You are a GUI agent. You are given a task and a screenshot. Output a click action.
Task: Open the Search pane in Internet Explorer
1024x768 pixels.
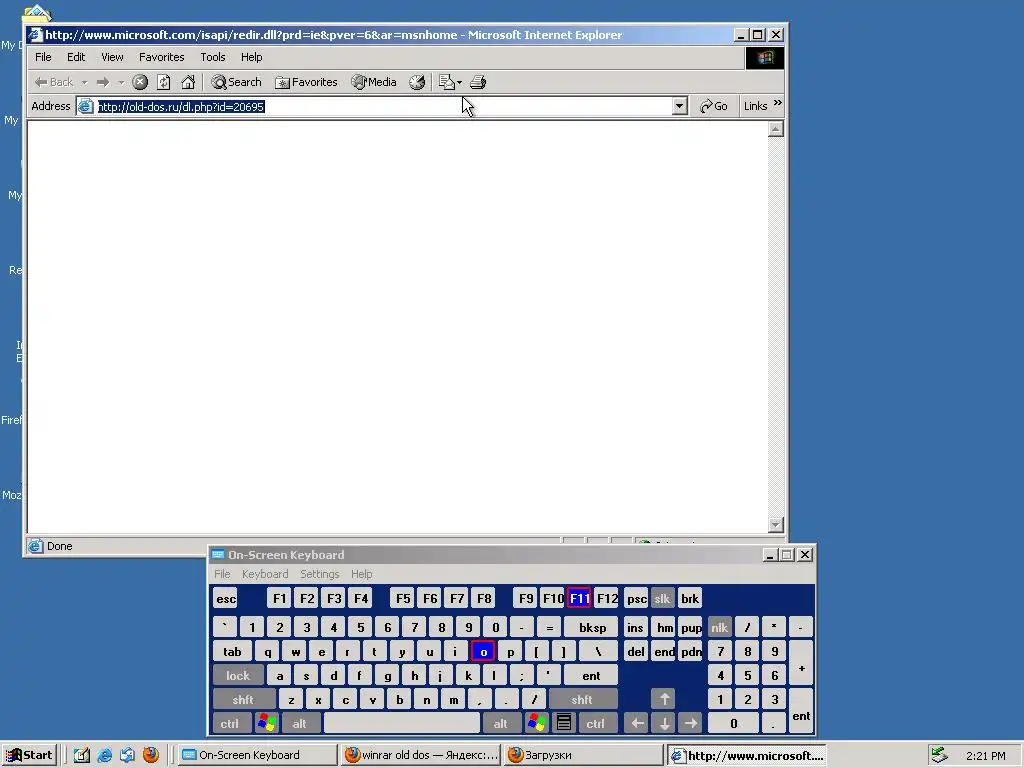coord(236,82)
